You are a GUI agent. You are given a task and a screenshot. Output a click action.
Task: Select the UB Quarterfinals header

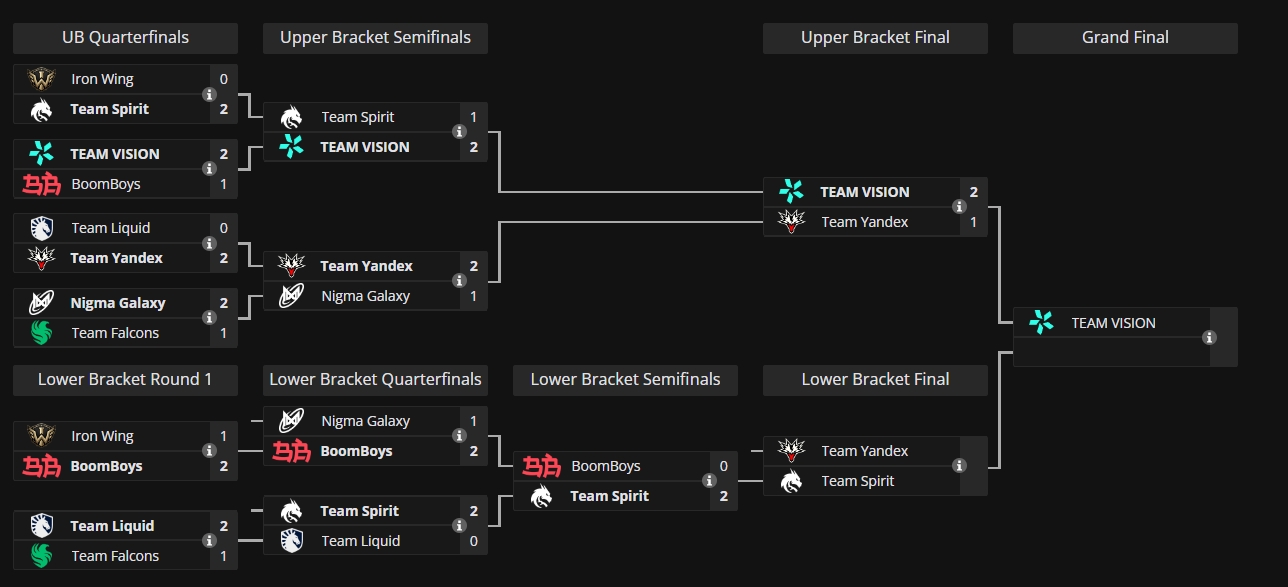125,38
